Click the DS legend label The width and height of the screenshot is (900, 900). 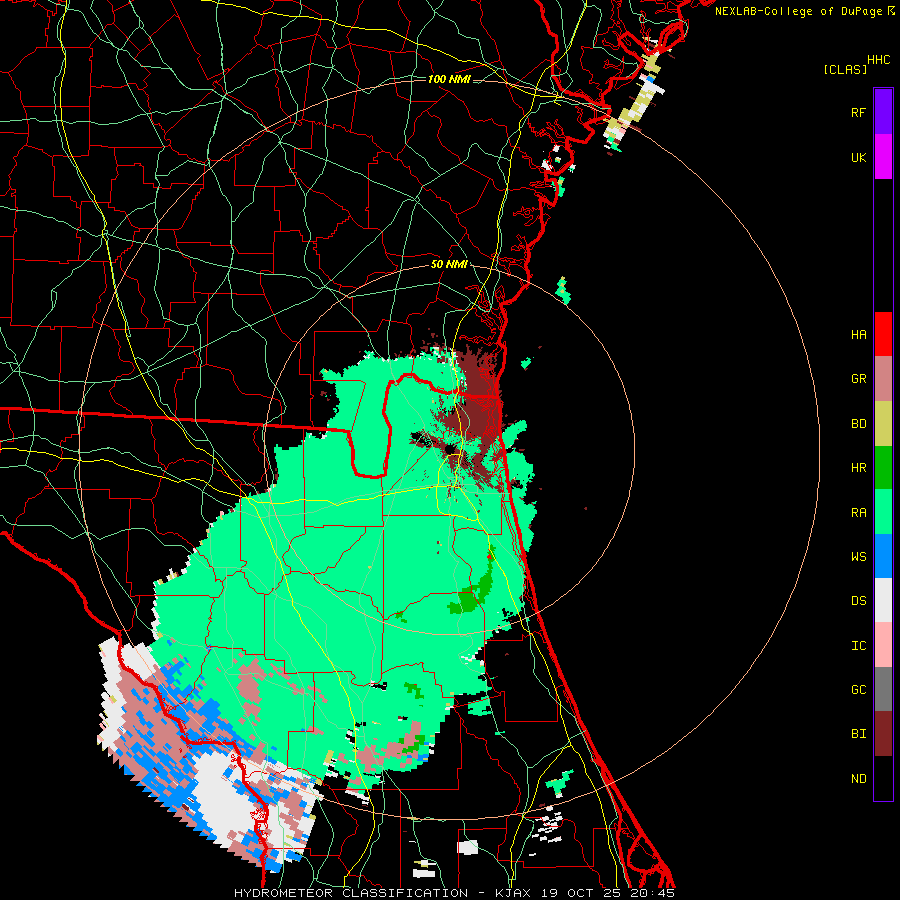point(859,601)
